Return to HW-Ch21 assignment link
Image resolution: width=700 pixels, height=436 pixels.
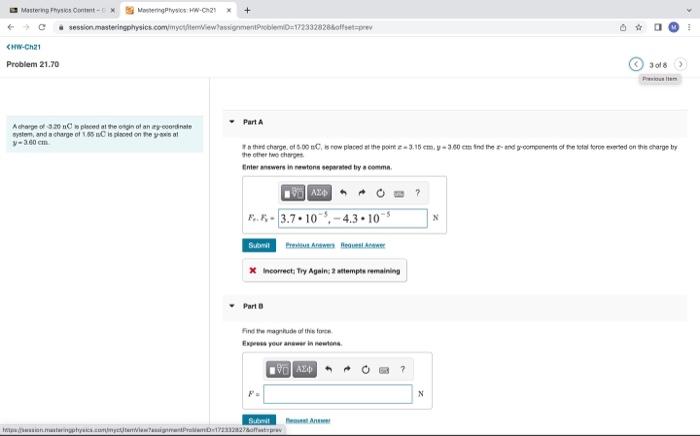coord(24,47)
